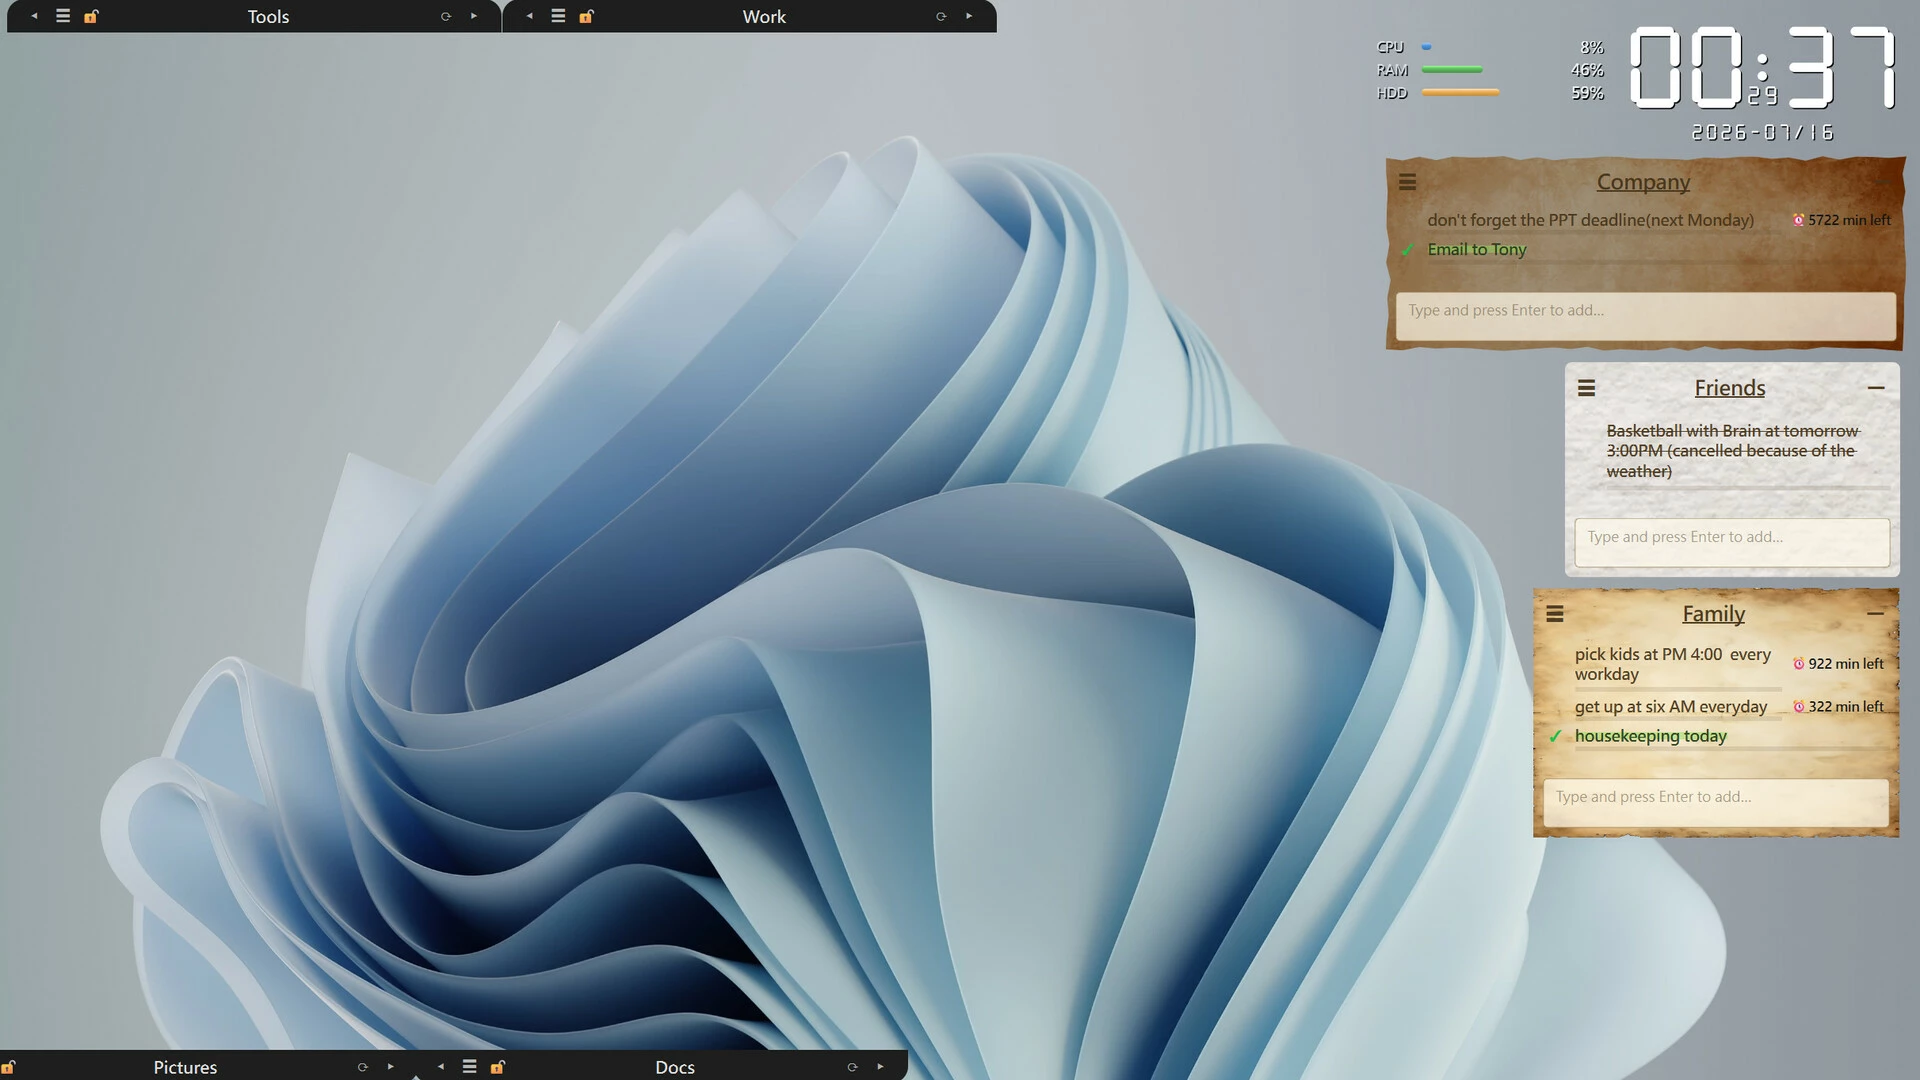Refresh the Tools panel
This screenshot has width=1920, height=1080.
pos(446,16)
